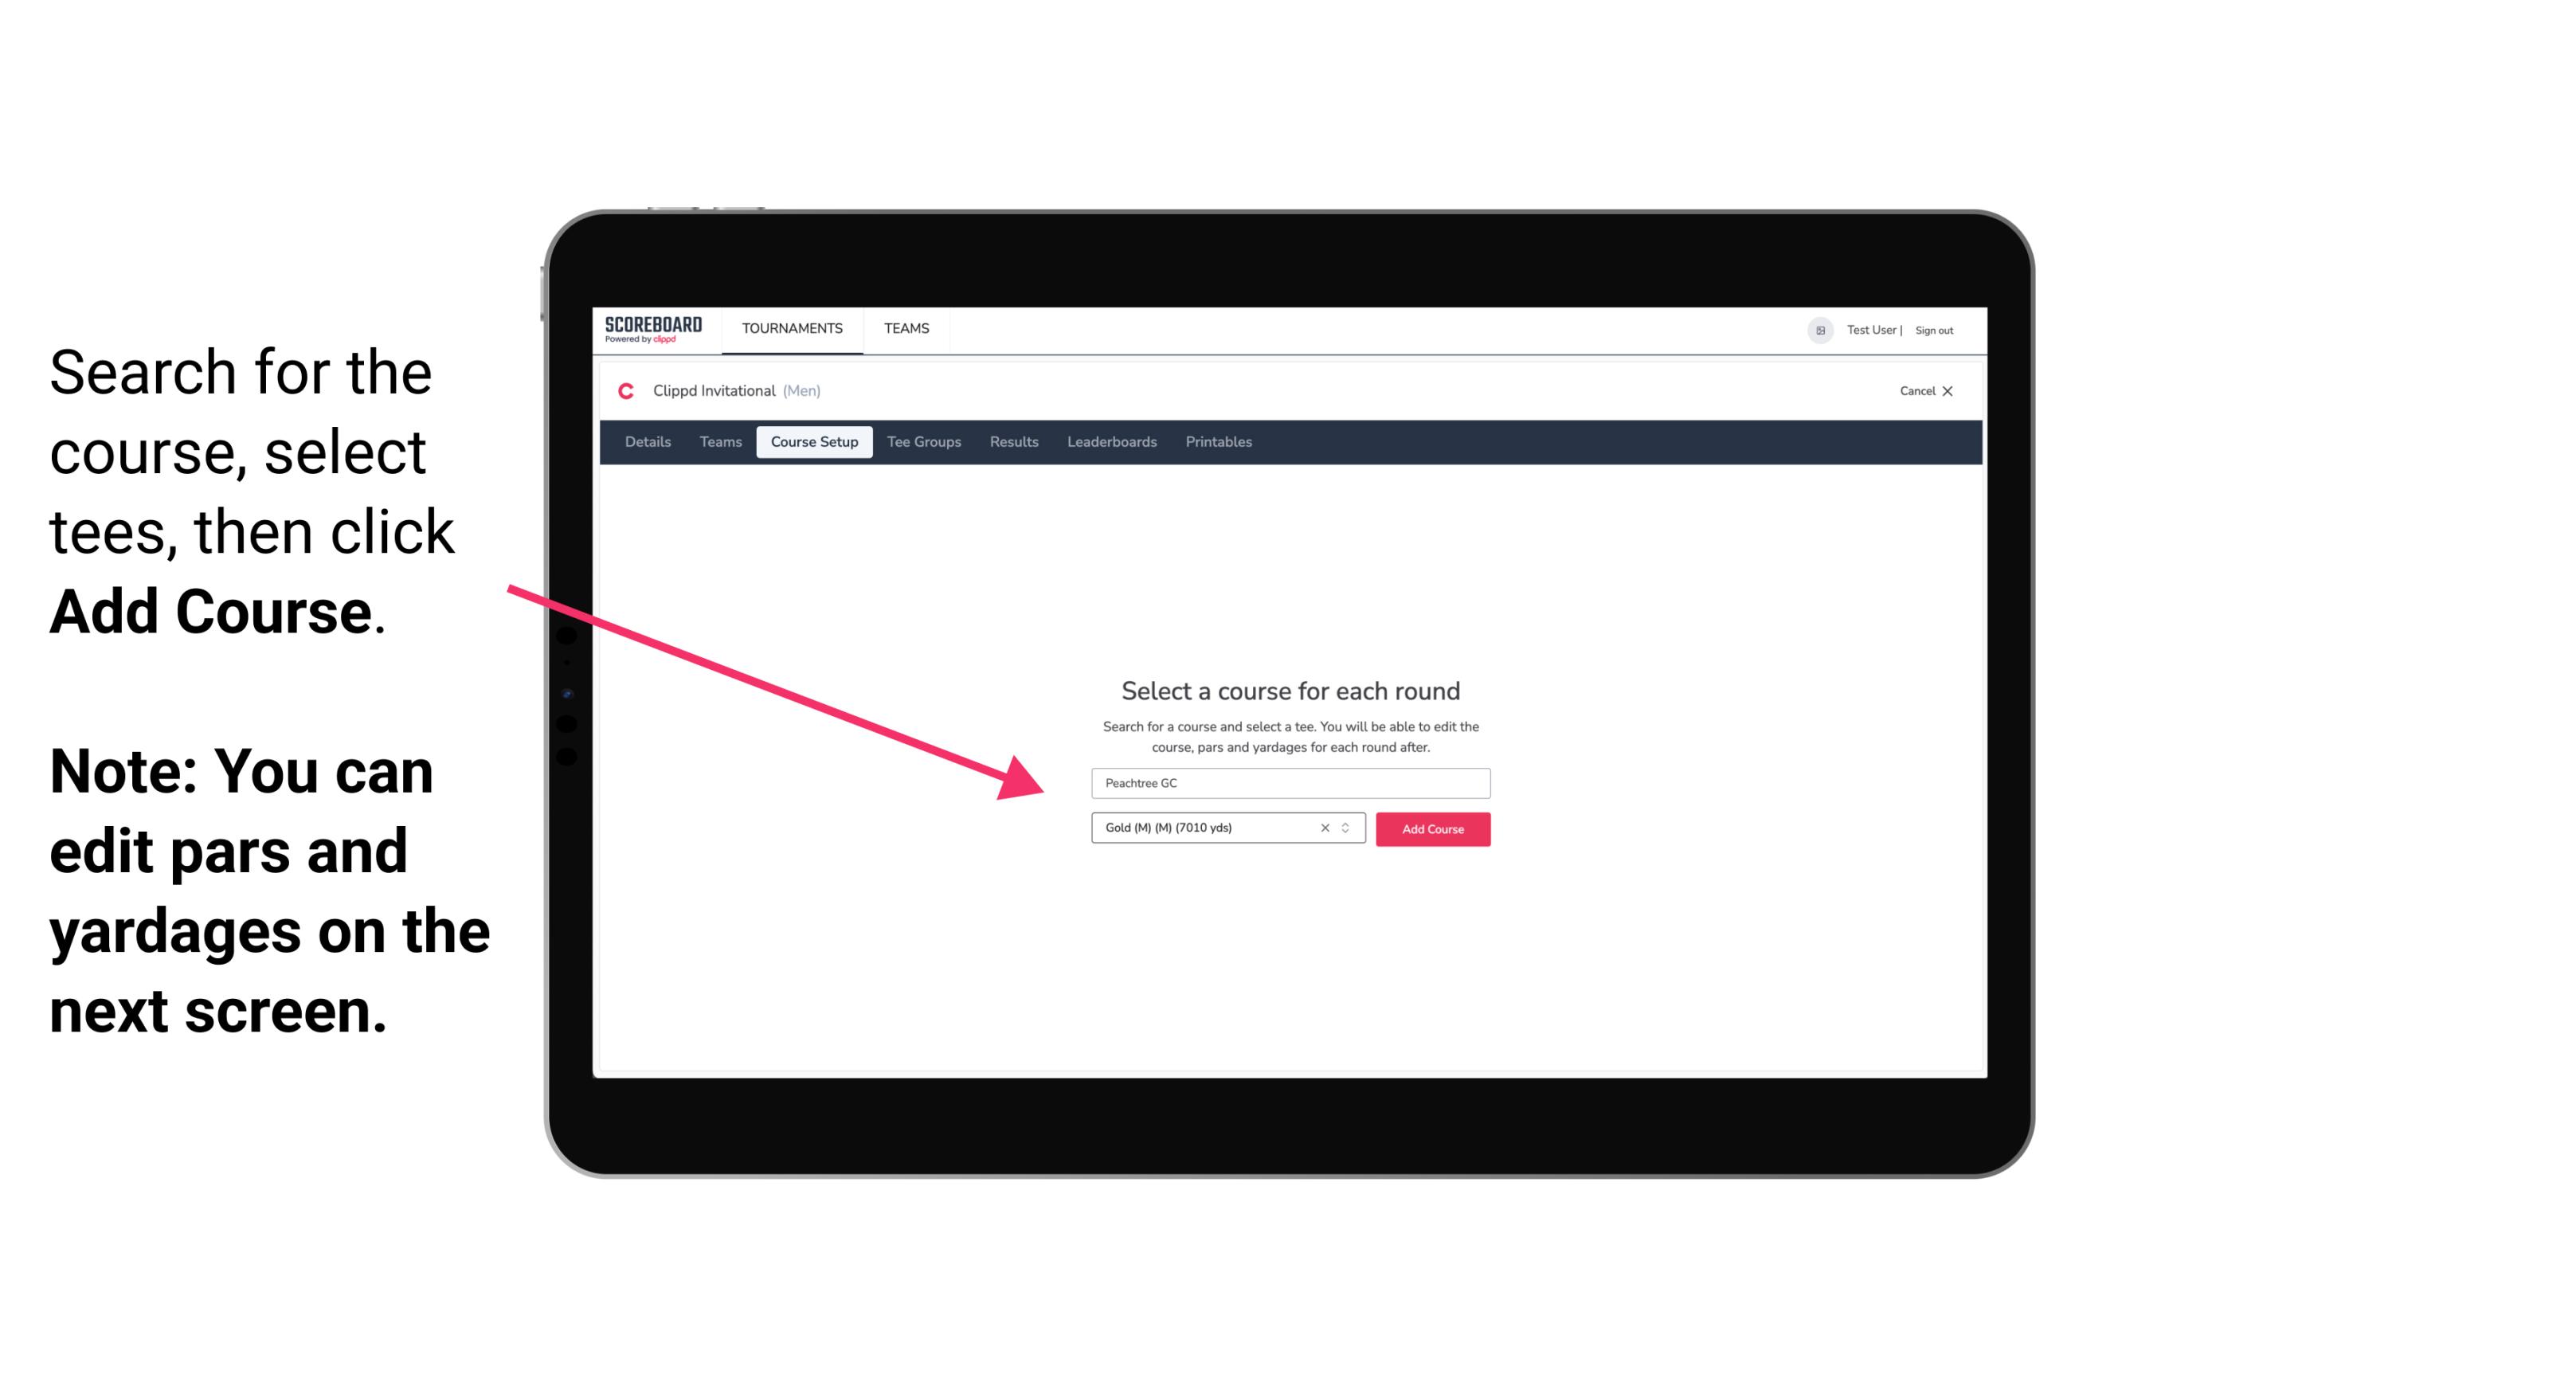This screenshot has width=2576, height=1386.
Task: Click the Course Setup tab
Action: pos(816,442)
